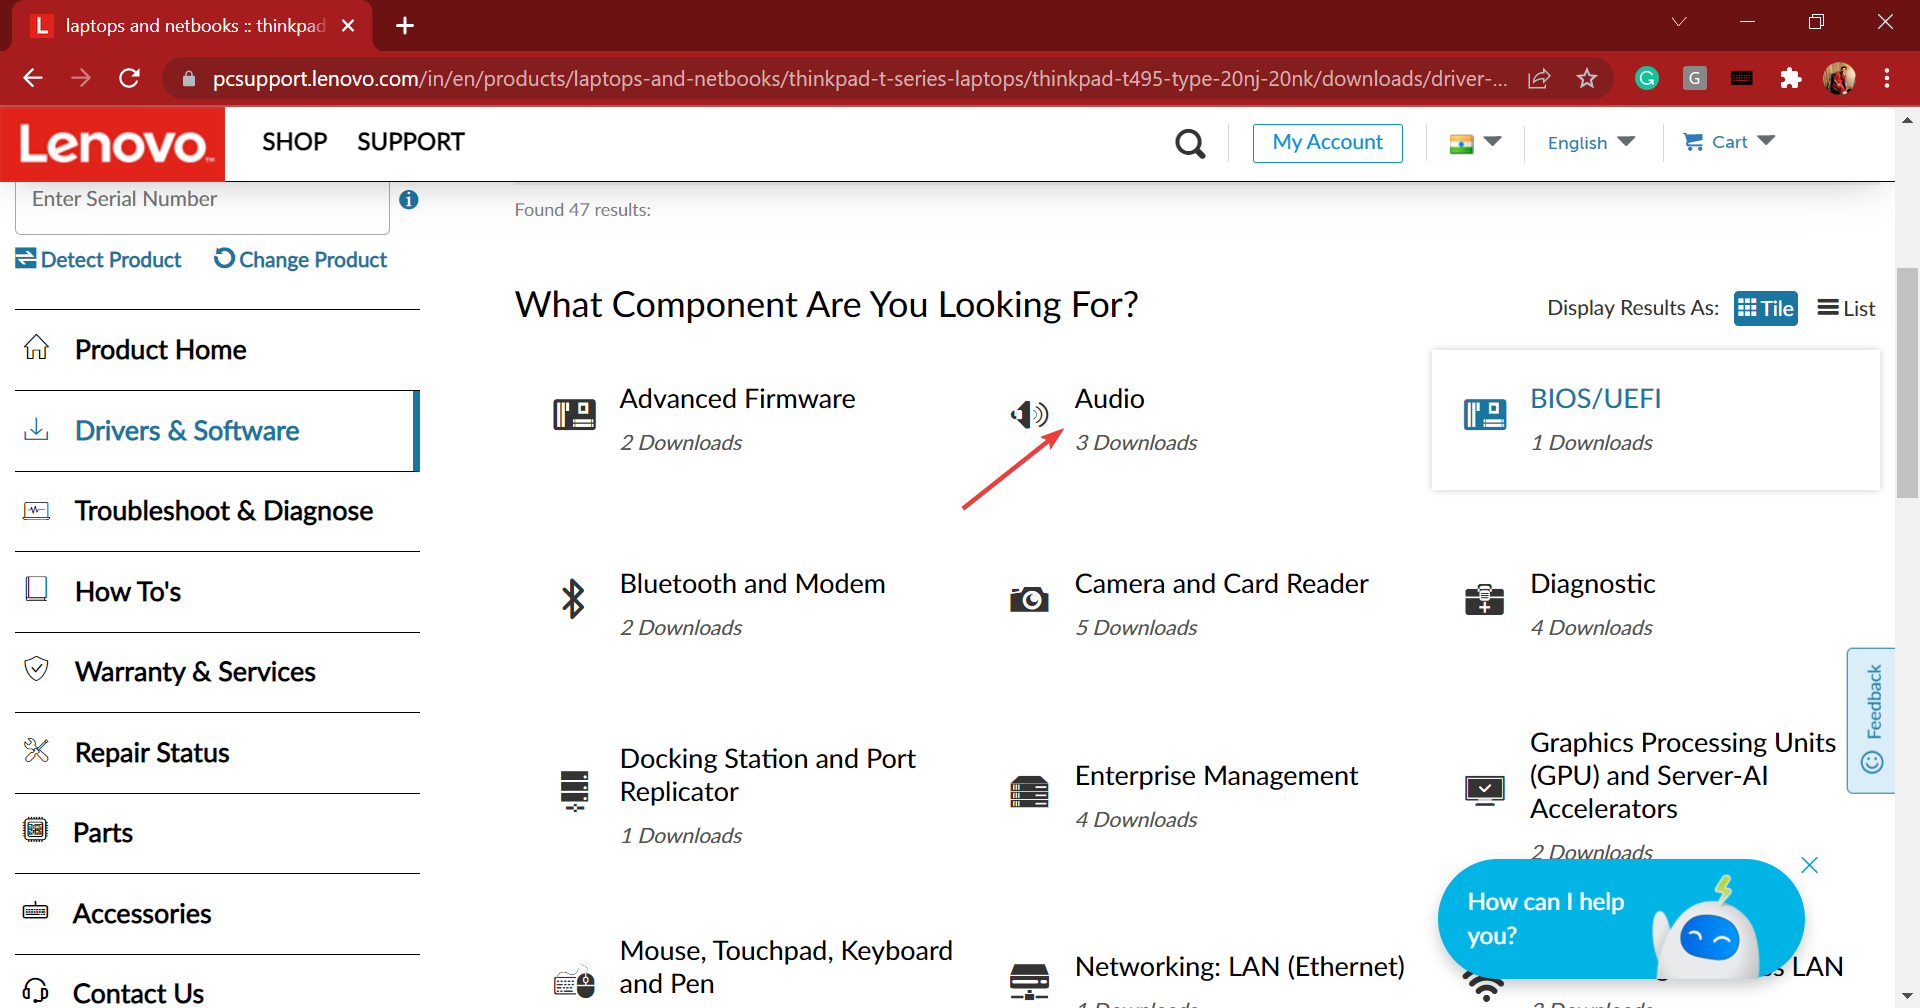Go to Warranty & Services

tap(217, 672)
